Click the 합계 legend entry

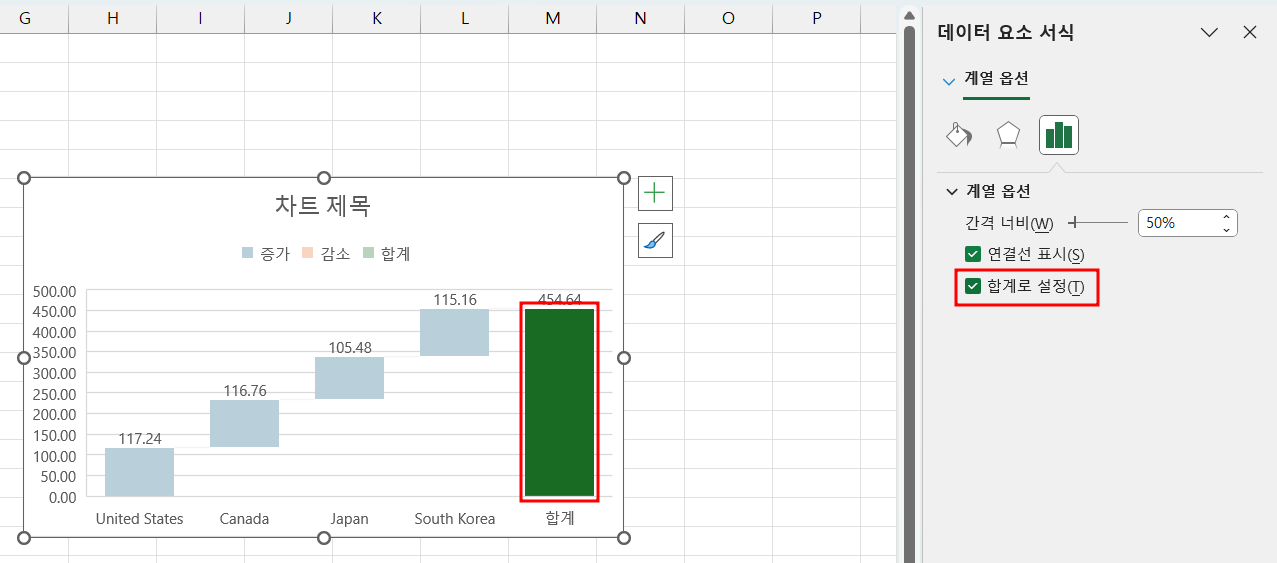(x=386, y=254)
